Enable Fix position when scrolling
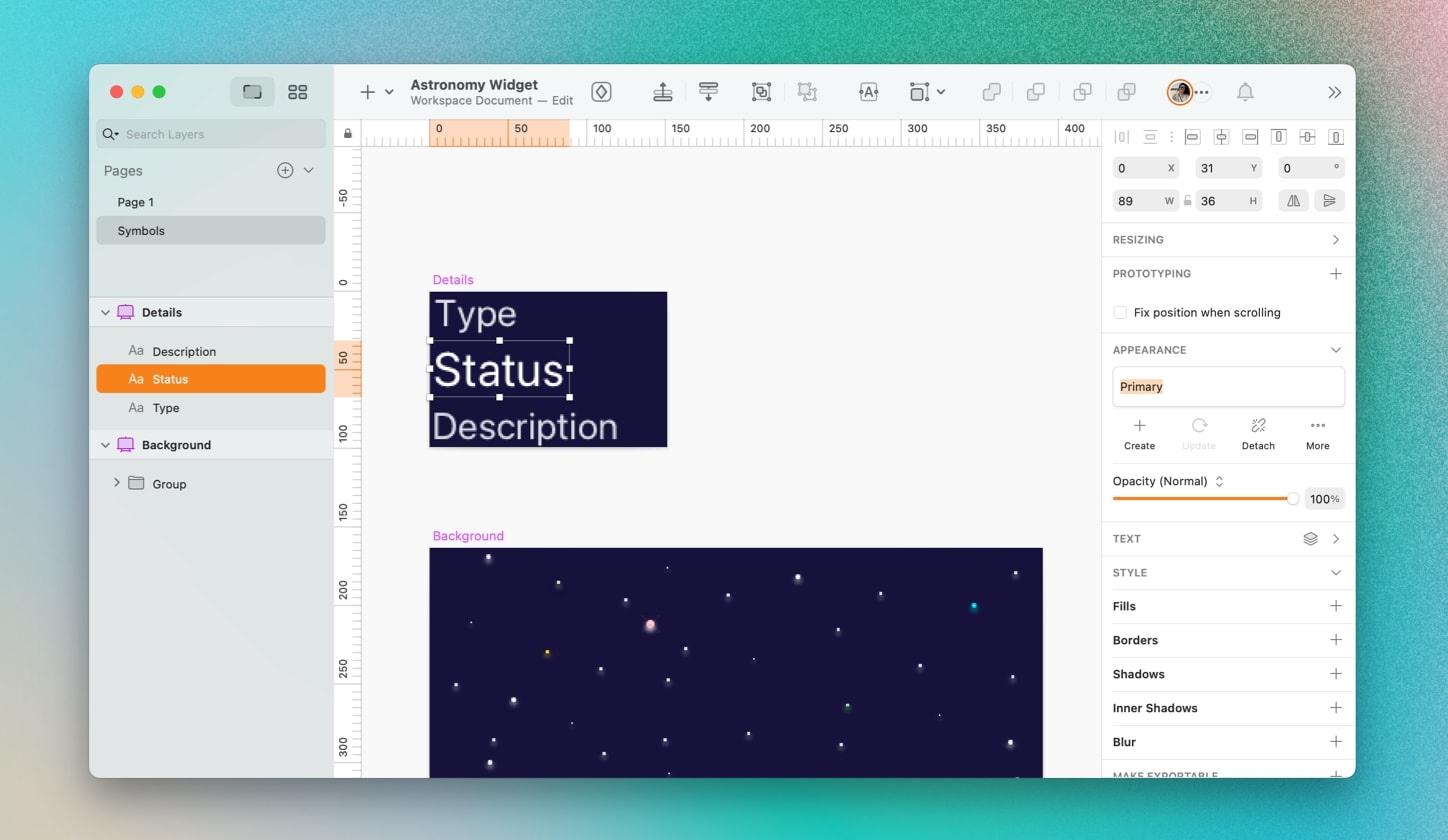 pos(1120,313)
